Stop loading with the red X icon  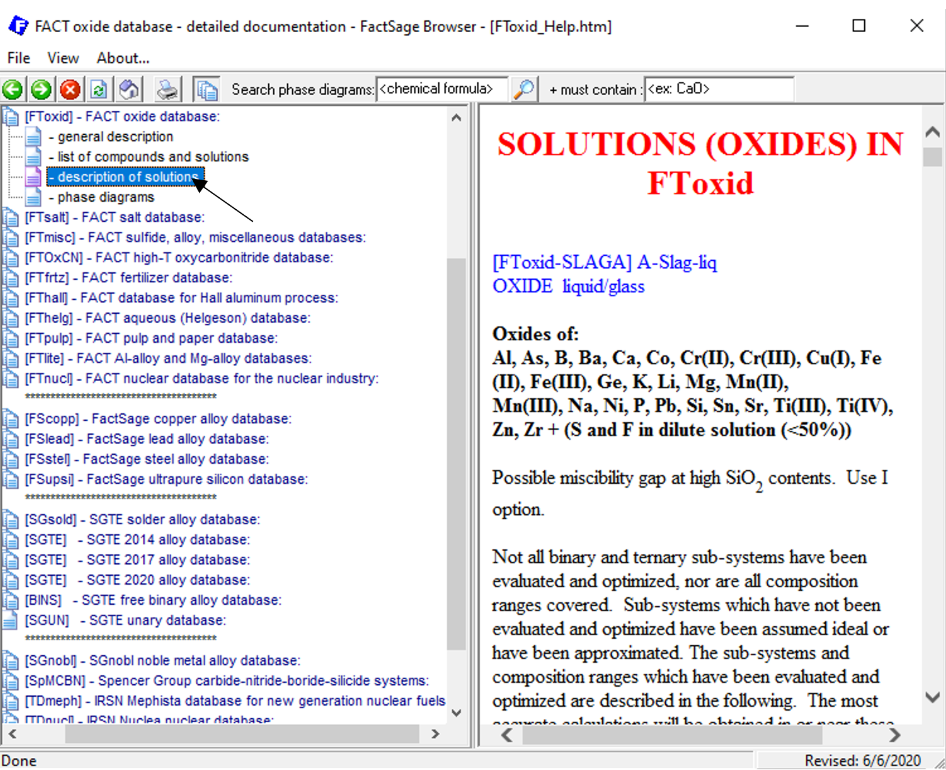click(x=70, y=90)
